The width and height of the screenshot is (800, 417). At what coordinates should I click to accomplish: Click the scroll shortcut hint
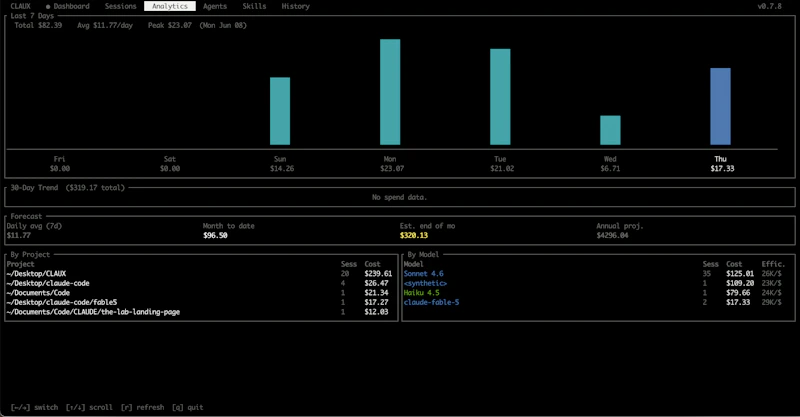click(x=89, y=407)
